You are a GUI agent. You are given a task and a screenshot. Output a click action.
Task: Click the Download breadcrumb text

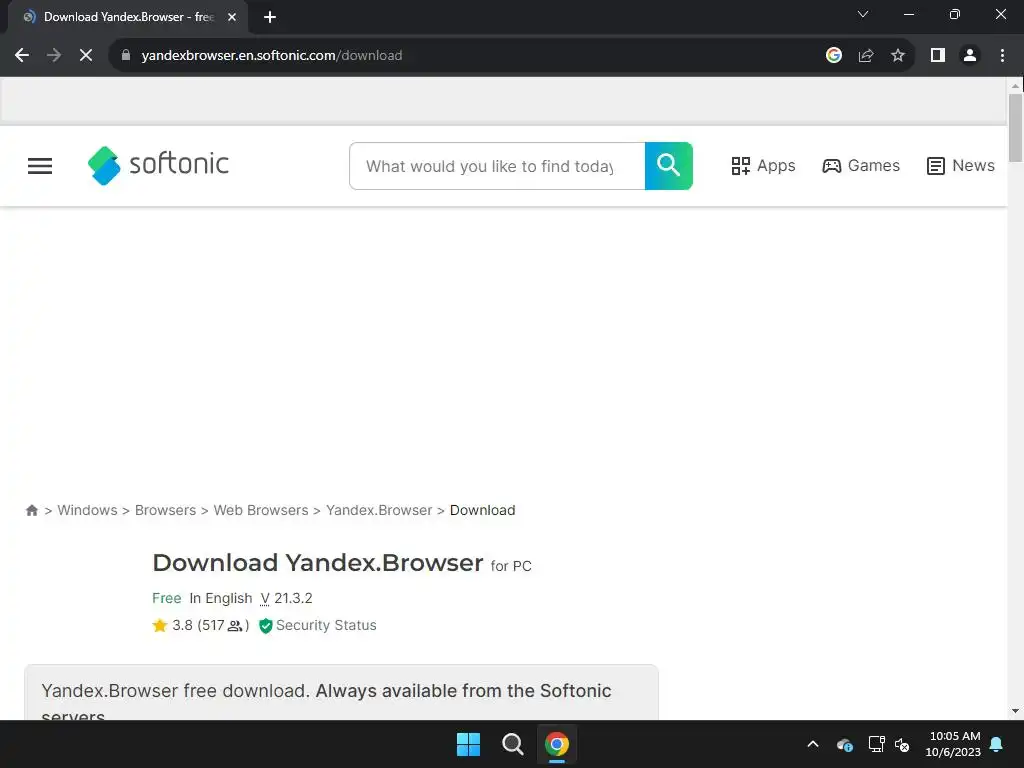483,510
